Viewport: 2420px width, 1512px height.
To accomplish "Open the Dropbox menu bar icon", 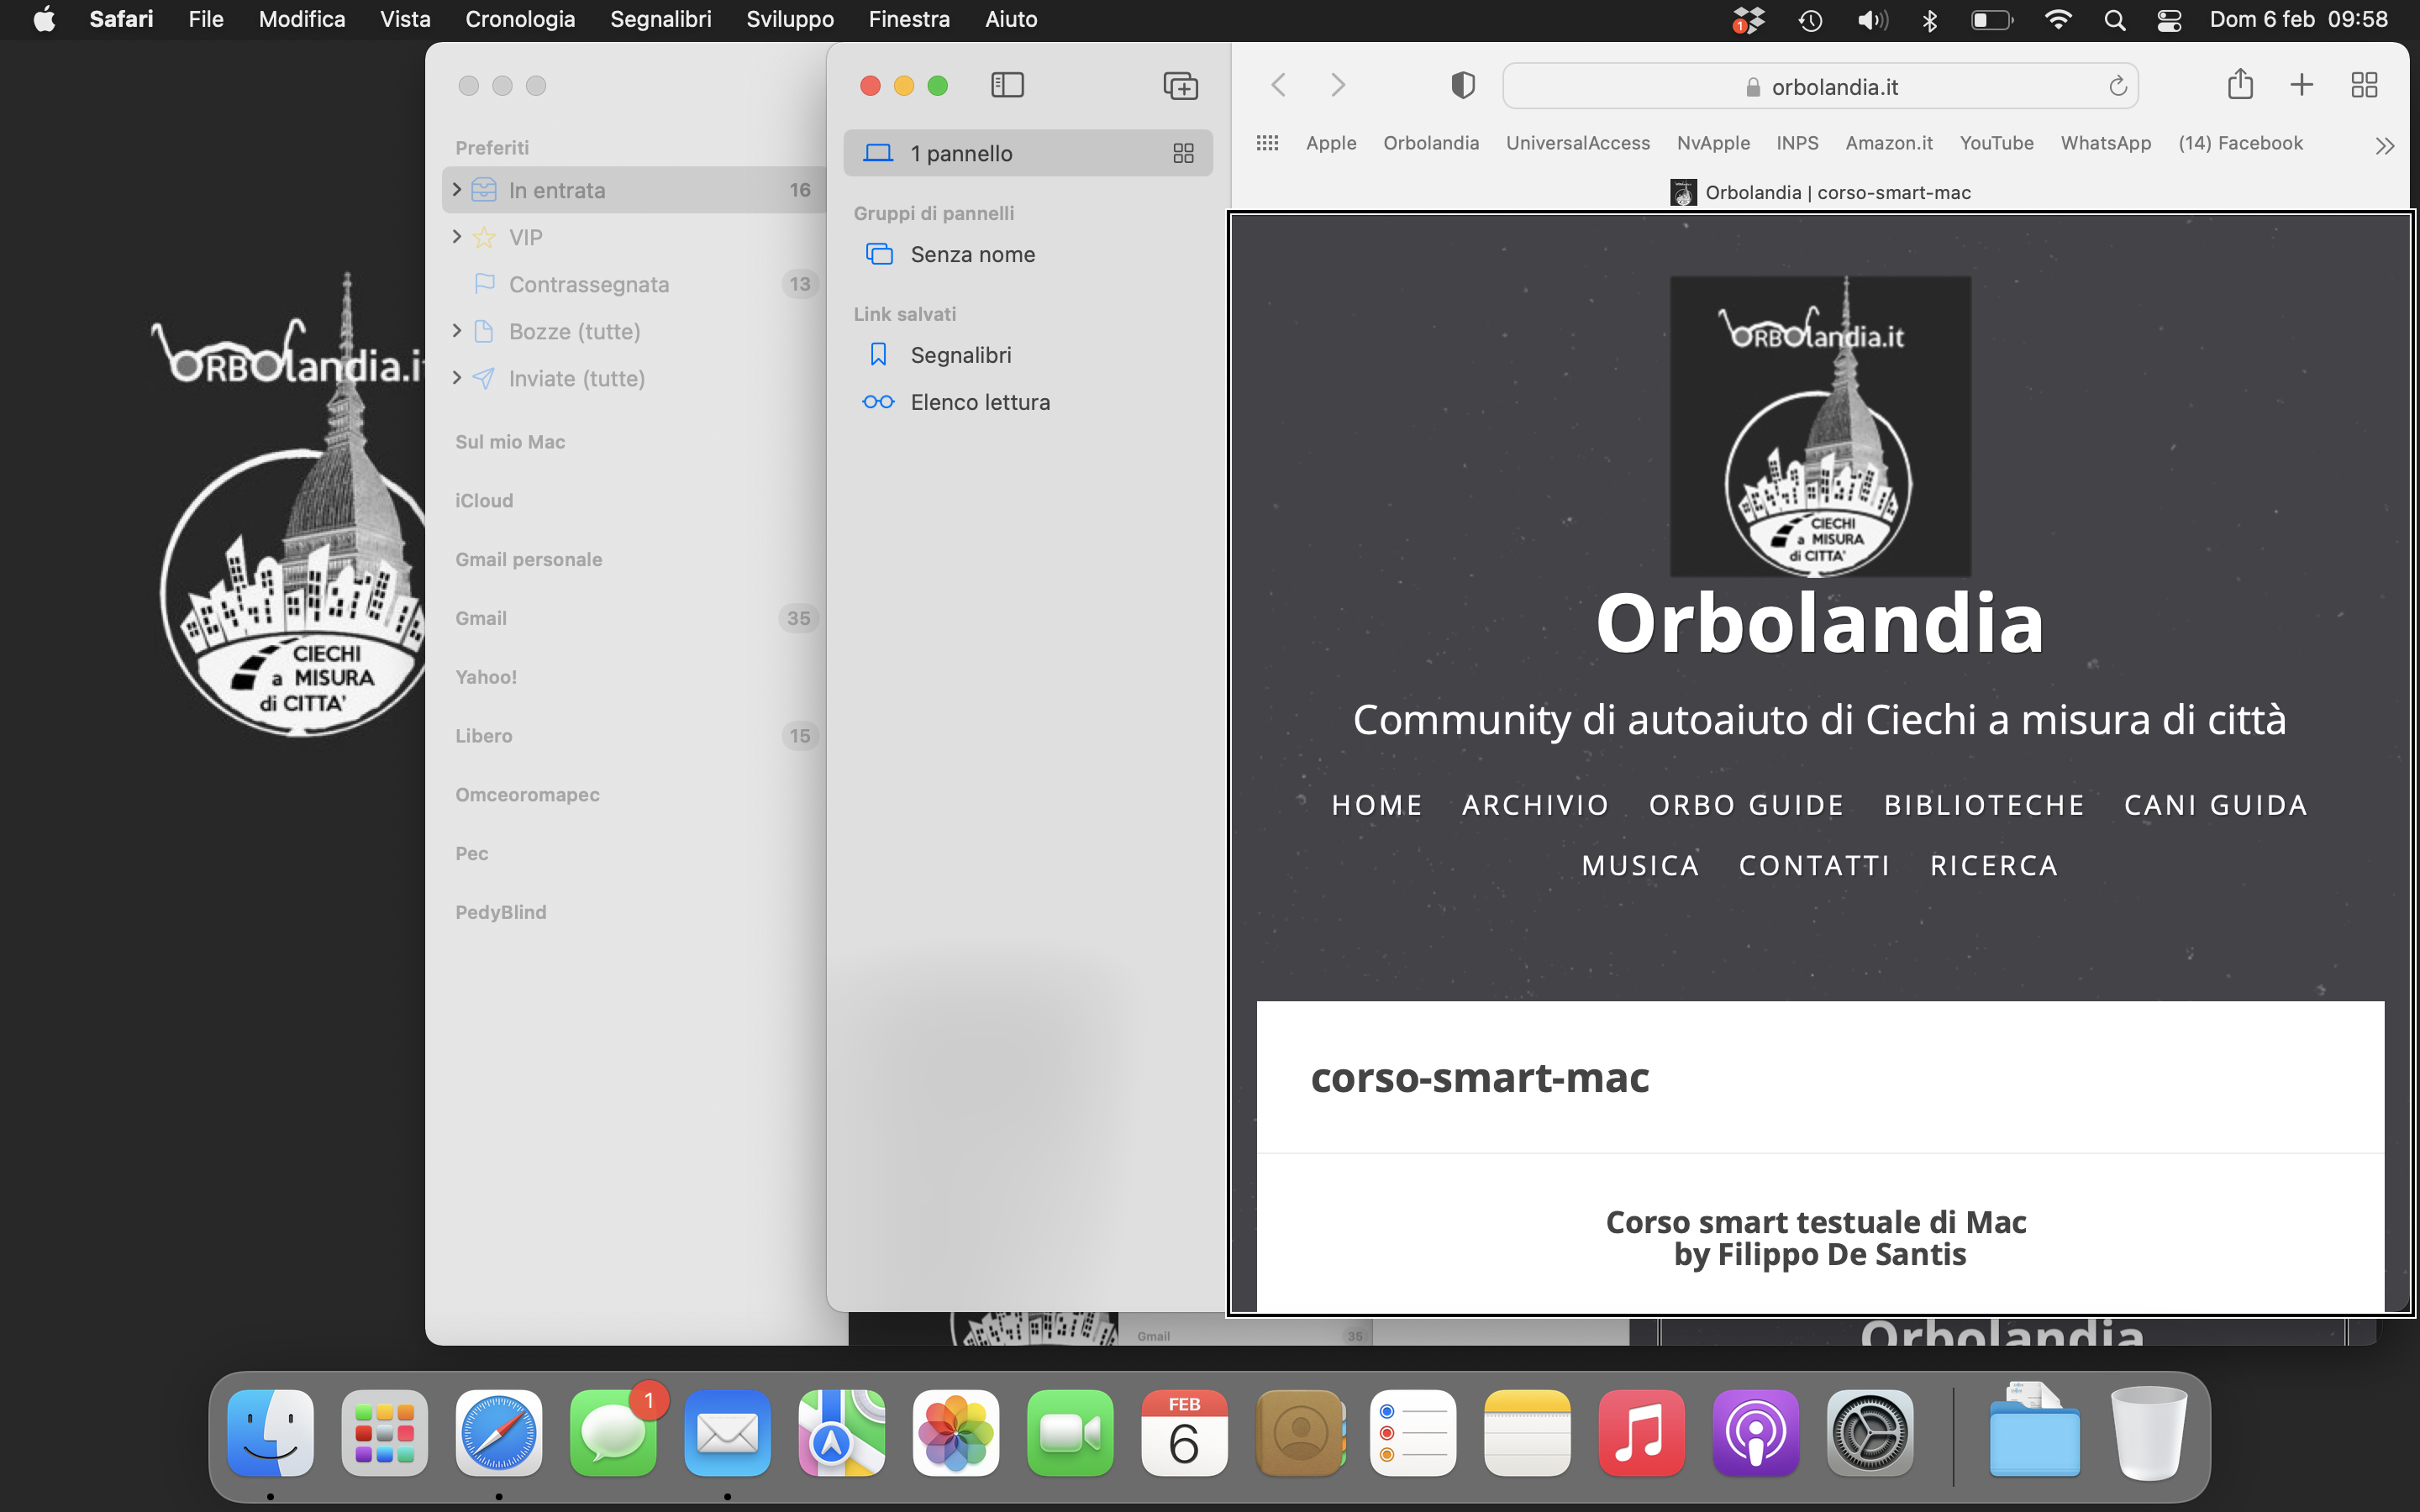I will tap(1748, 19).
